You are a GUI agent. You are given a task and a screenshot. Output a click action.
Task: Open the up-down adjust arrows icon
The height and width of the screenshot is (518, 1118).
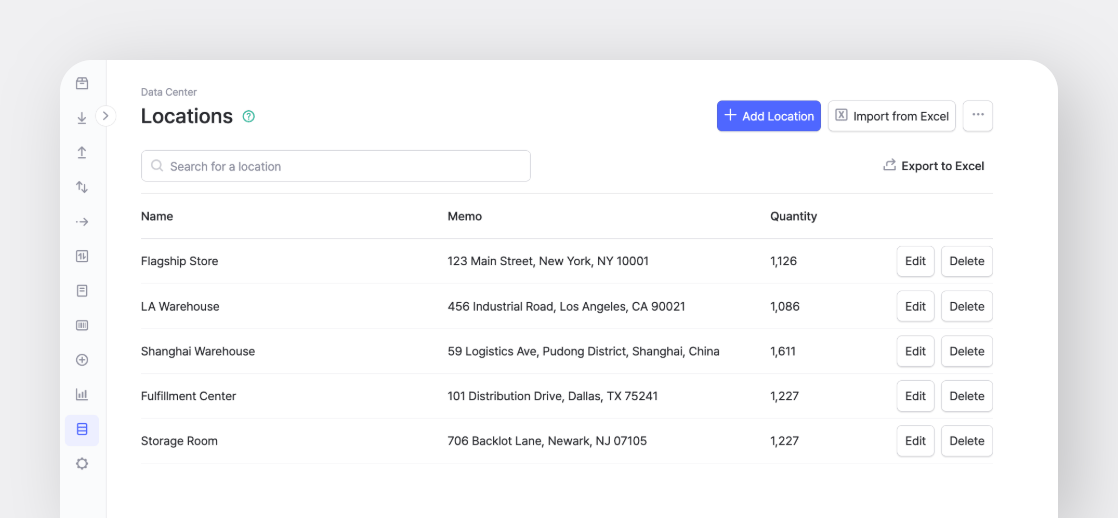pyautogui.click(x=82, y=187)
